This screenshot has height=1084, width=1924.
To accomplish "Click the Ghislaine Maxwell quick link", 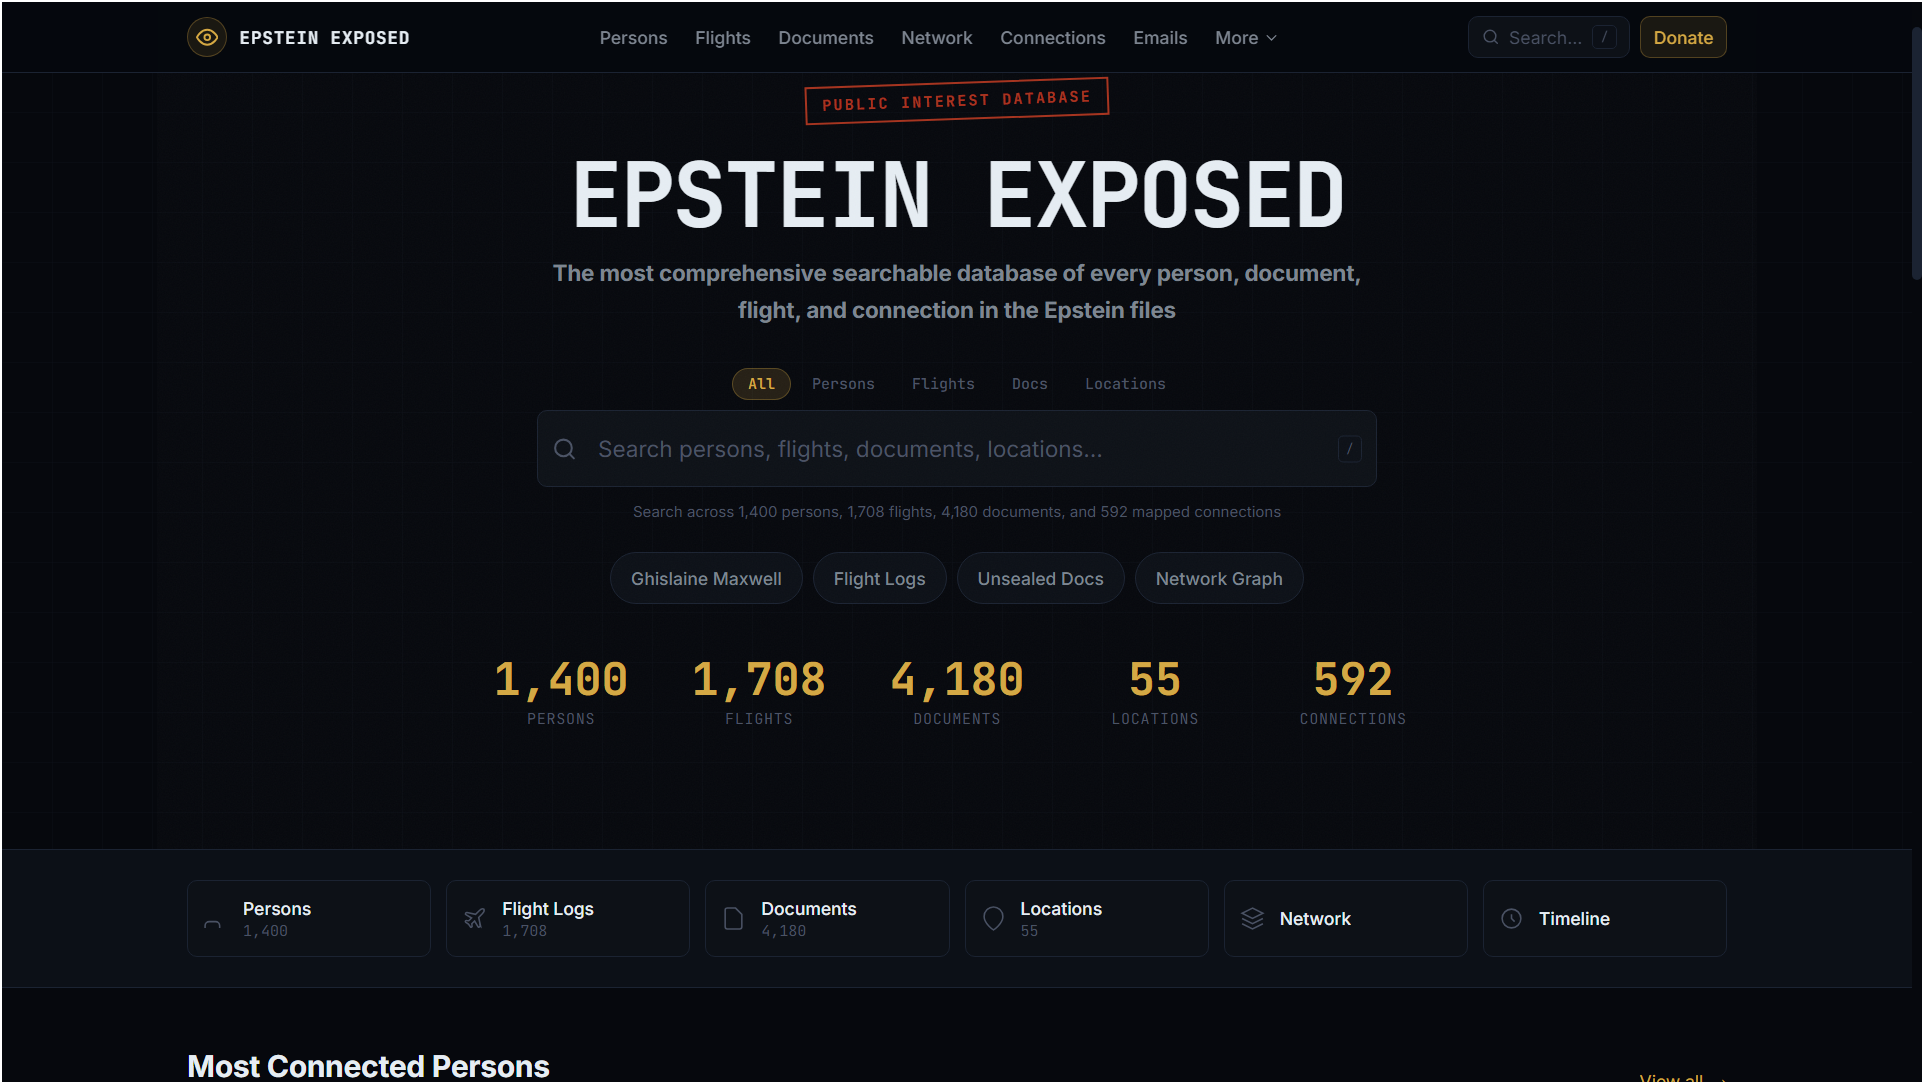I will coord(706,579).
